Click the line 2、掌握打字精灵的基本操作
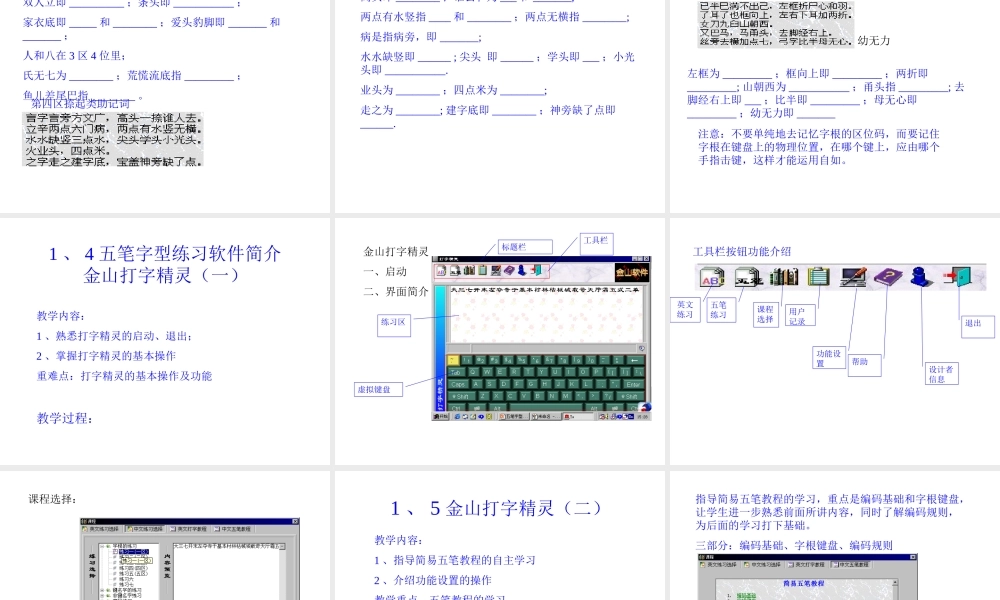This screenshot has width=1000, height=600. click(106, 356)
